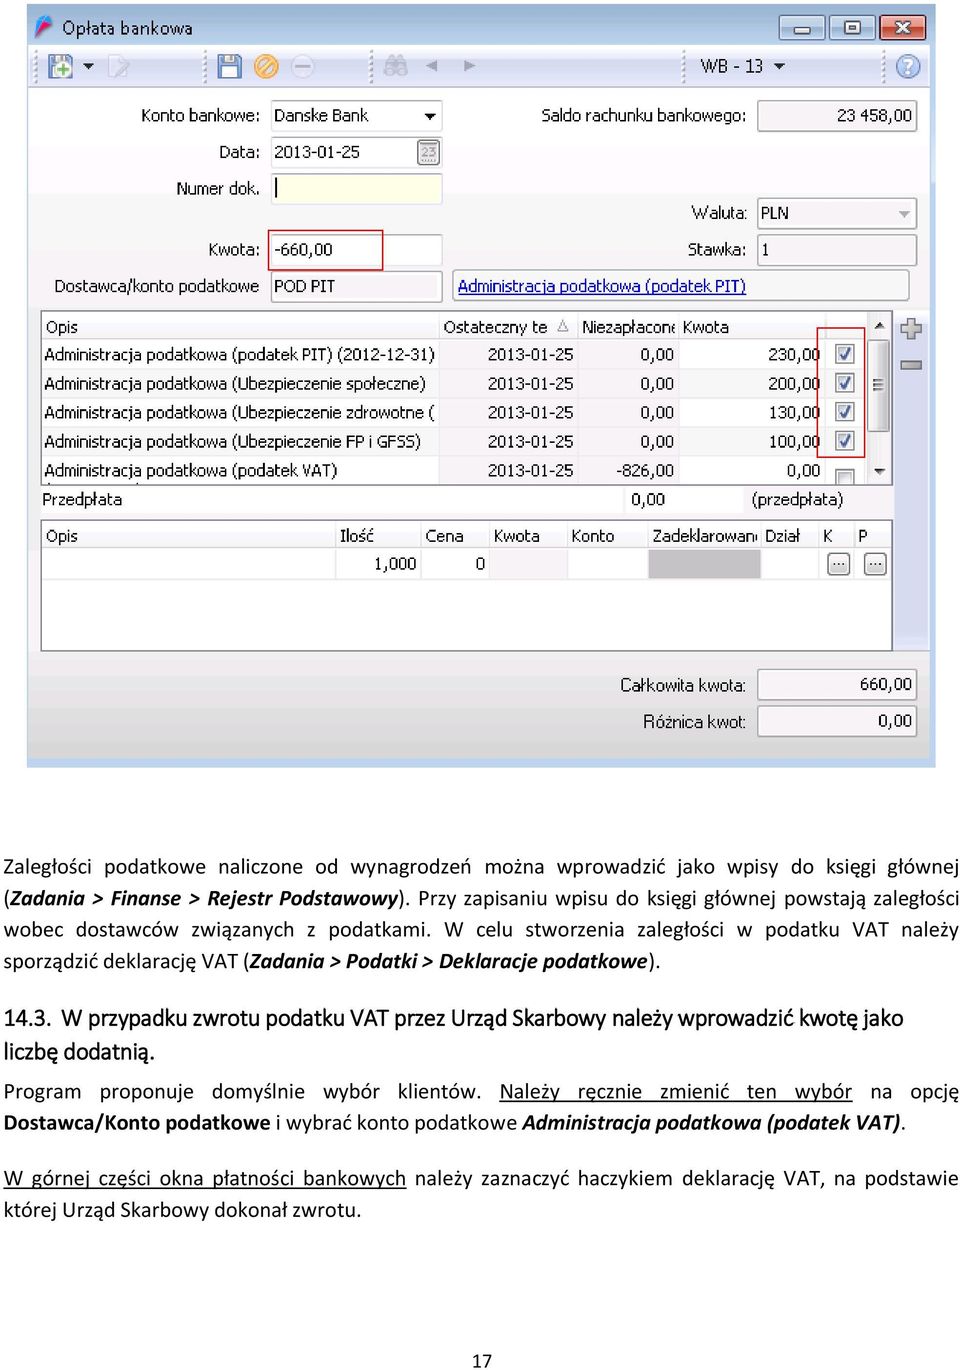Image resolution: width=960 pixels, height=1370 pixels.
Task: Click the Dział column header
Action: pos(790,536)
